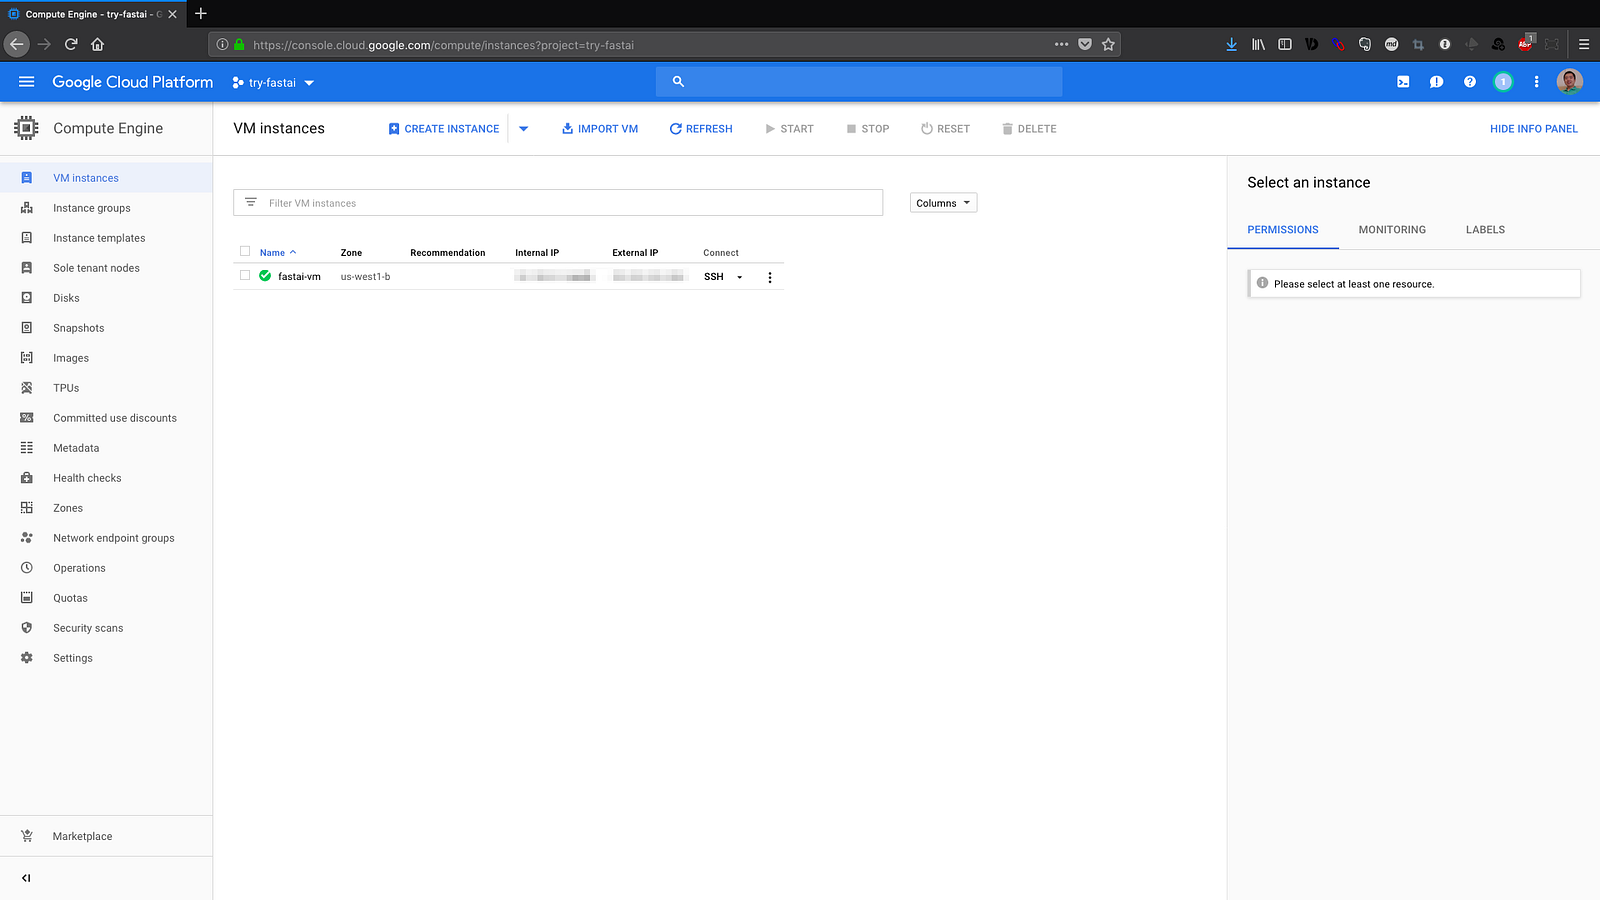Collapse the left navigation sidebar
This screenshot has width=1600, height=900.
[26, 878]
